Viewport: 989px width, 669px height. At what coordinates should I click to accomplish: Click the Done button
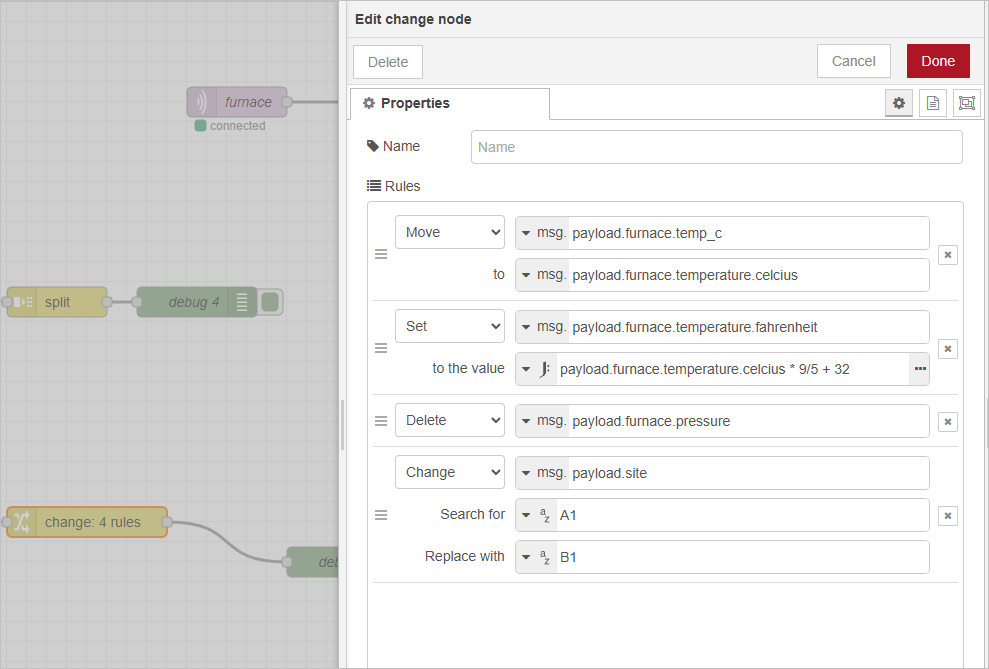(937, 61)
